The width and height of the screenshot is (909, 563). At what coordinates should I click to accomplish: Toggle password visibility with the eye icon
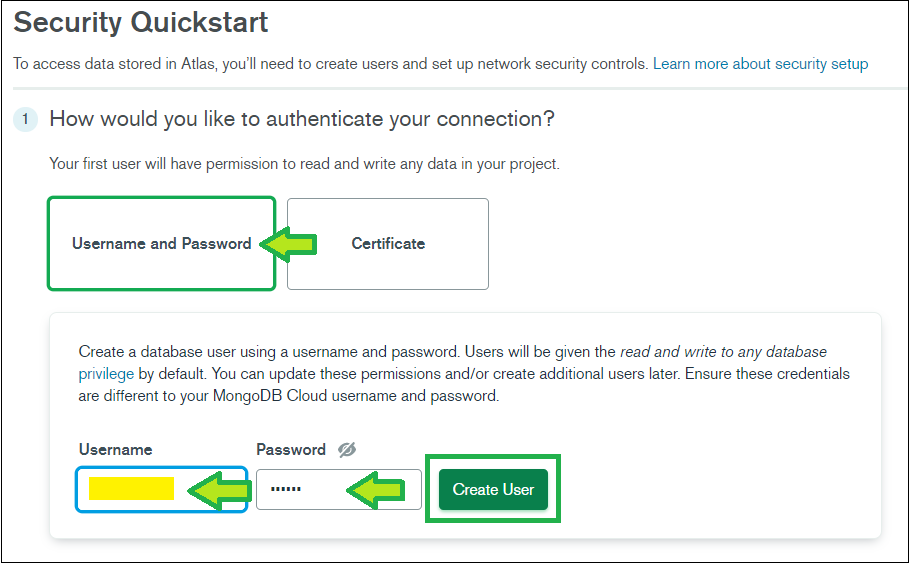(347, 449)
